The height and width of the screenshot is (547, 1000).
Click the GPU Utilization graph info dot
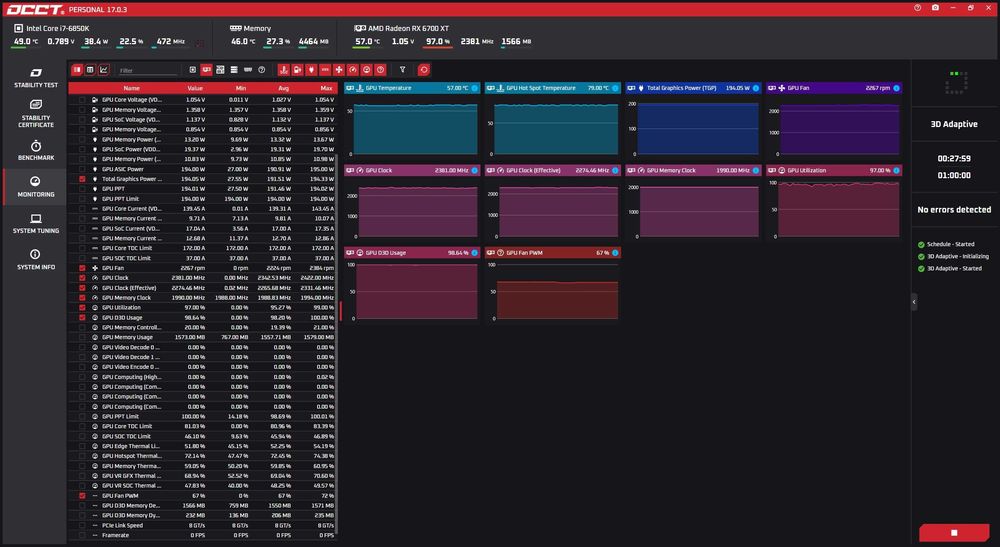[x=897, y=170]
